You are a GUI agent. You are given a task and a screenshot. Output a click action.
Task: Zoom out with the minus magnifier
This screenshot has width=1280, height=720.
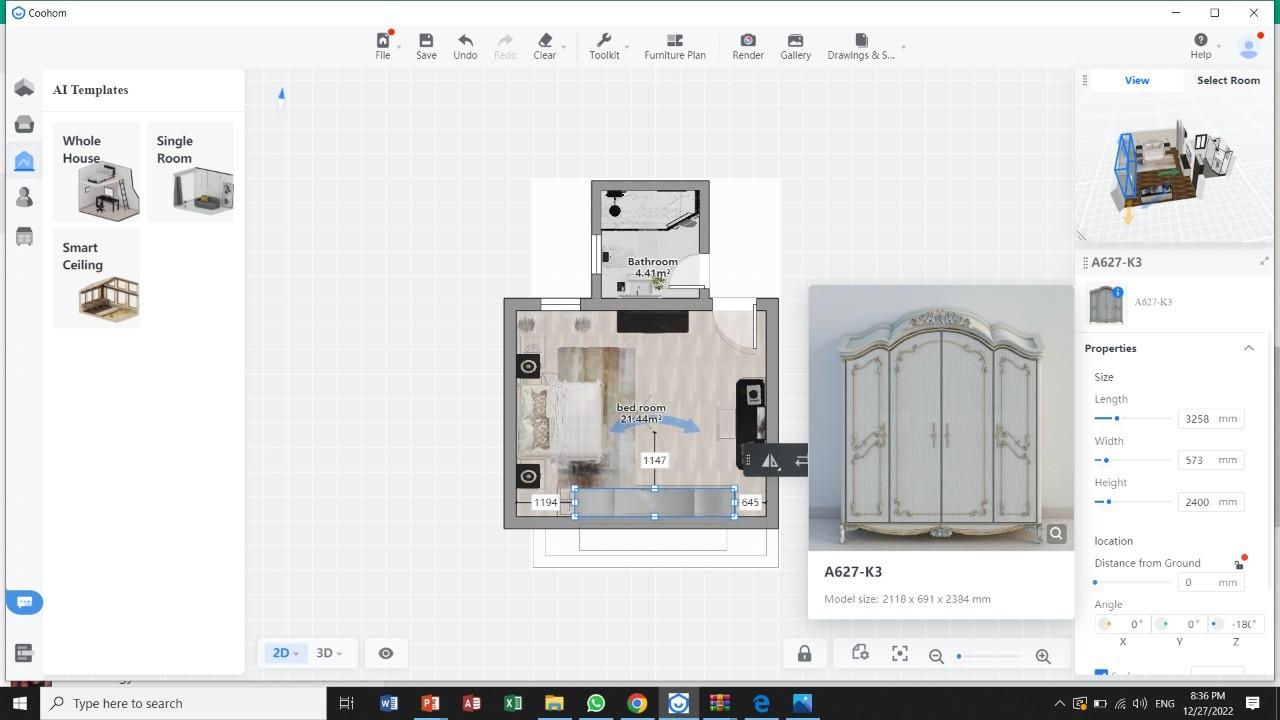click(936, 656)
